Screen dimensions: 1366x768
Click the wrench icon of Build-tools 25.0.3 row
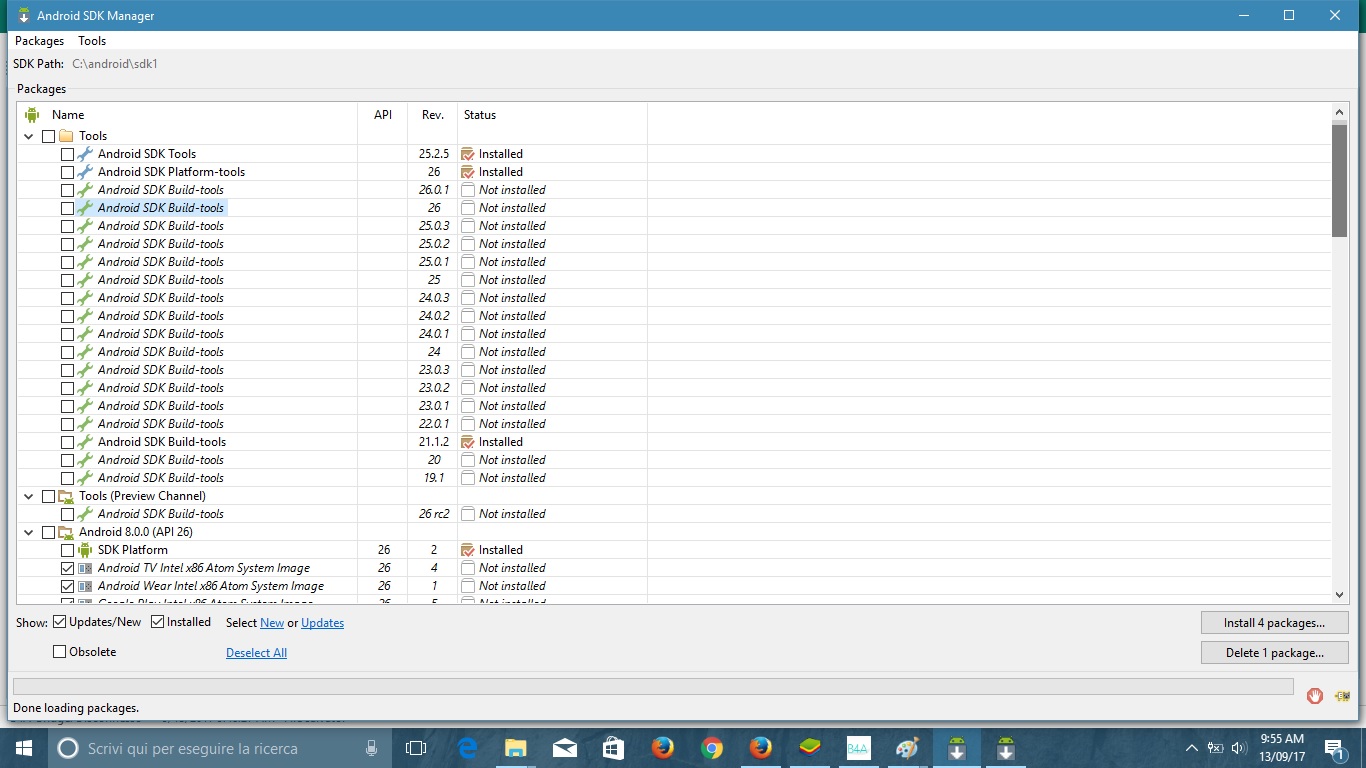(85, 226)
